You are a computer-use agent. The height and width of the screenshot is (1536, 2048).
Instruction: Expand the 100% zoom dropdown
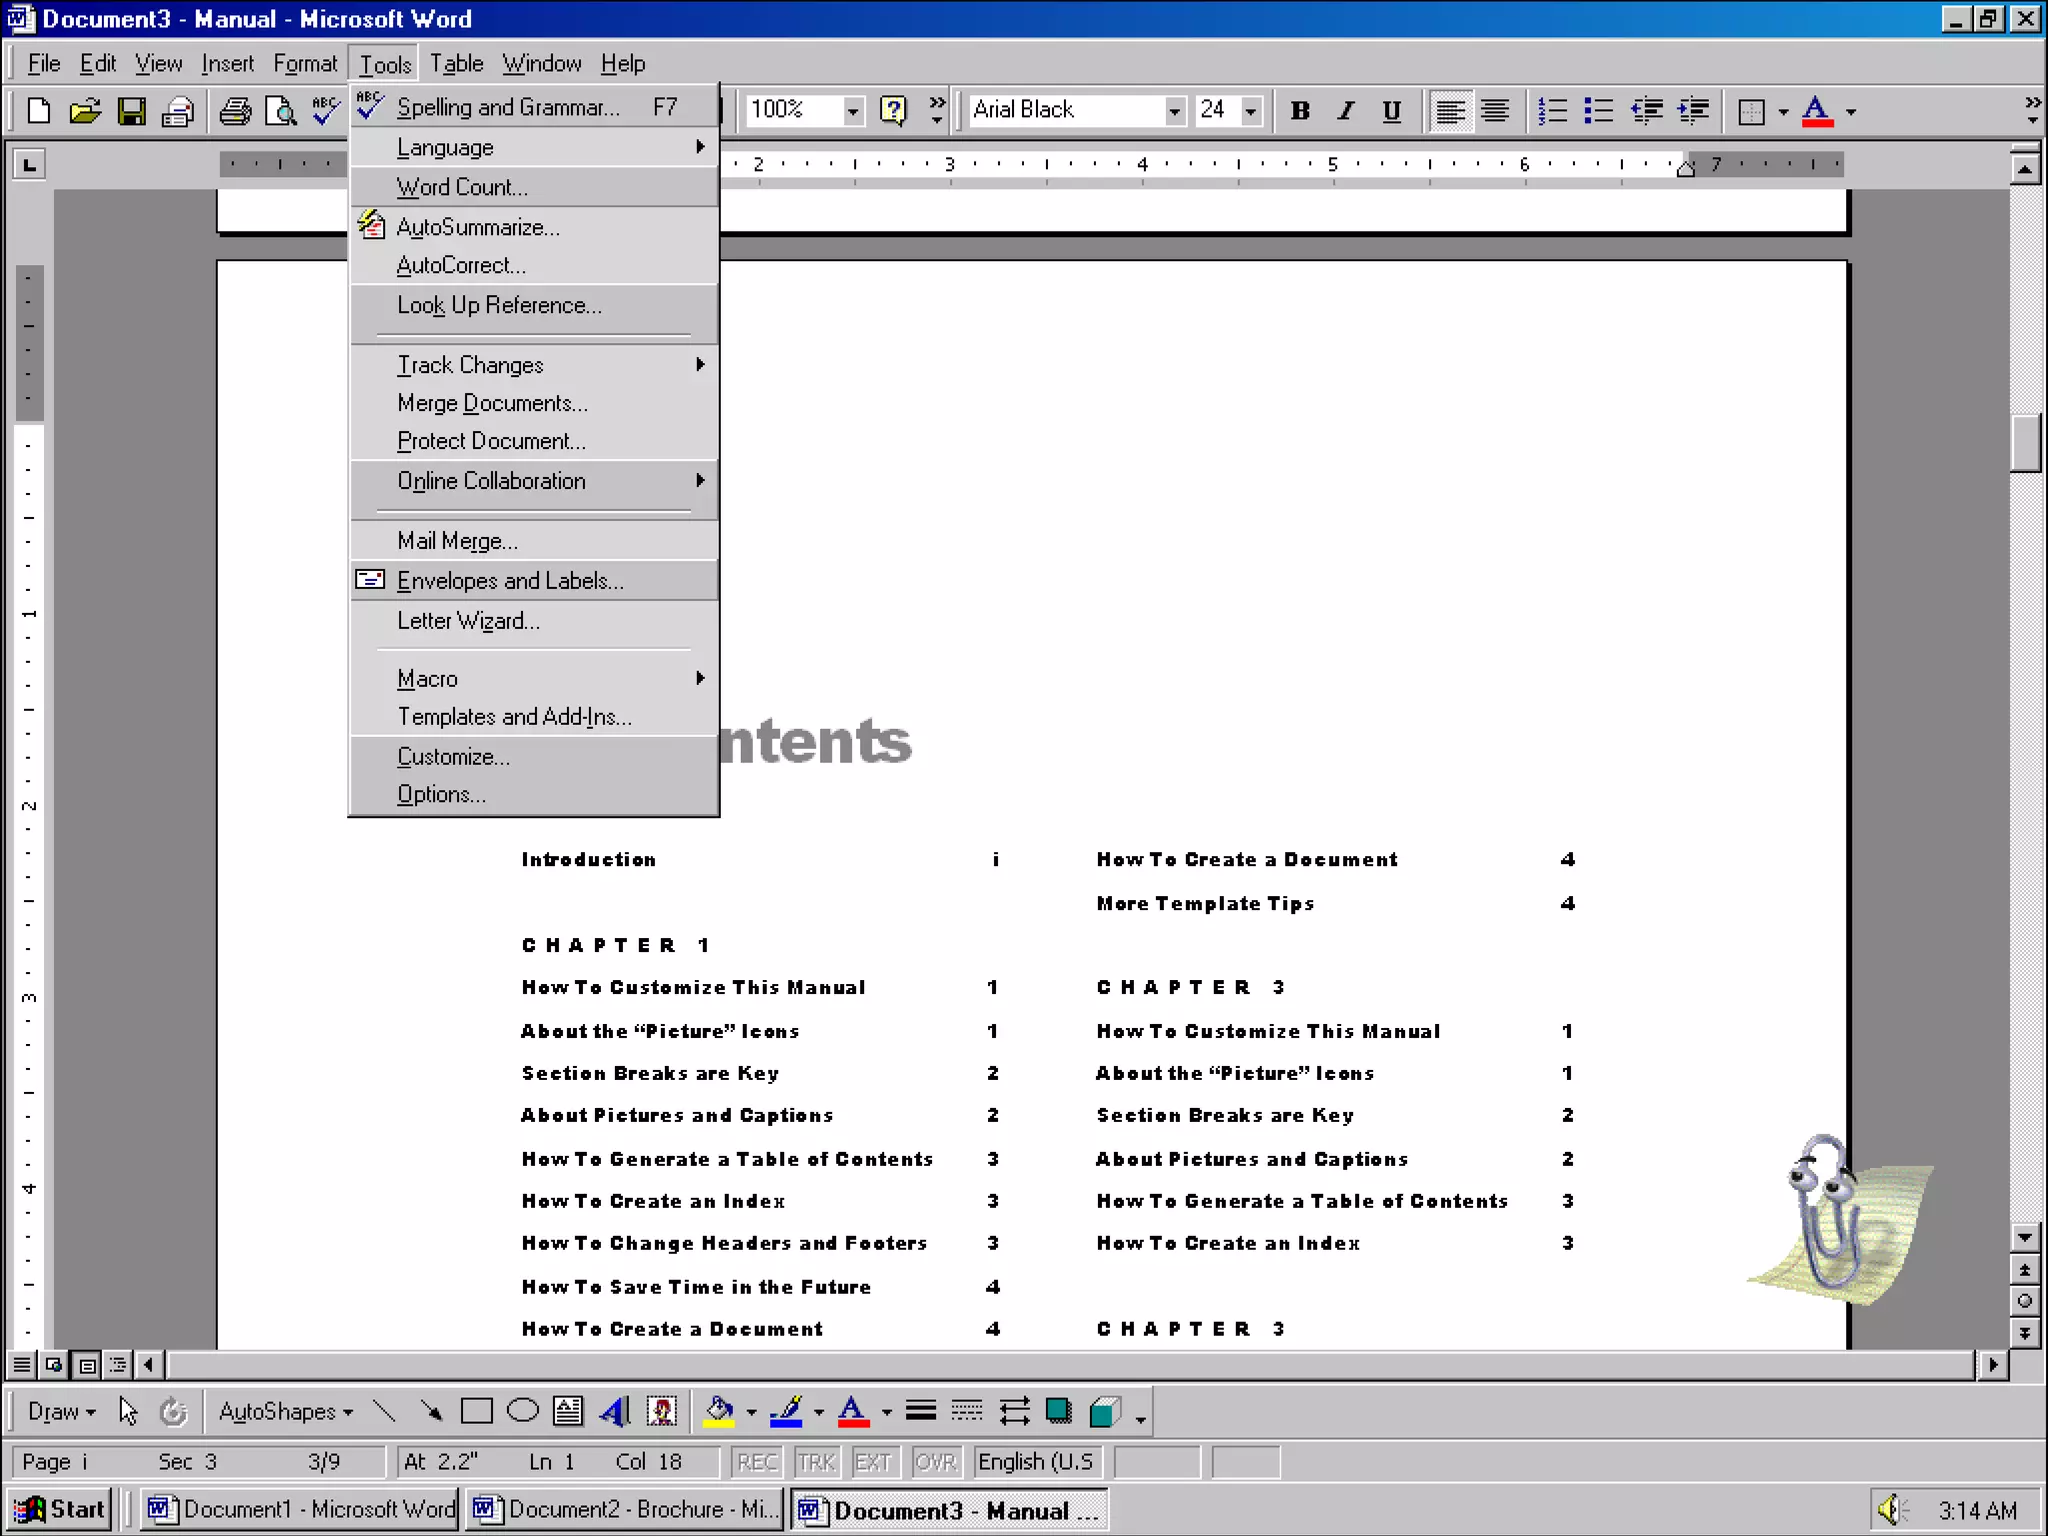click(x=852, y=111)
